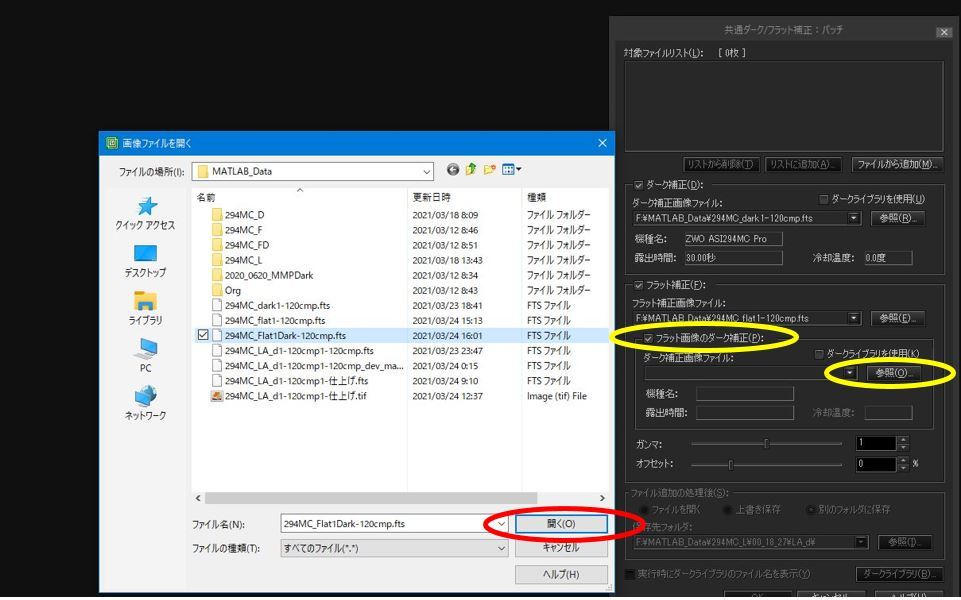Select the 294MC_FD folder icon
The width and height of the screenshot is (961, 600).
point(216,245)
